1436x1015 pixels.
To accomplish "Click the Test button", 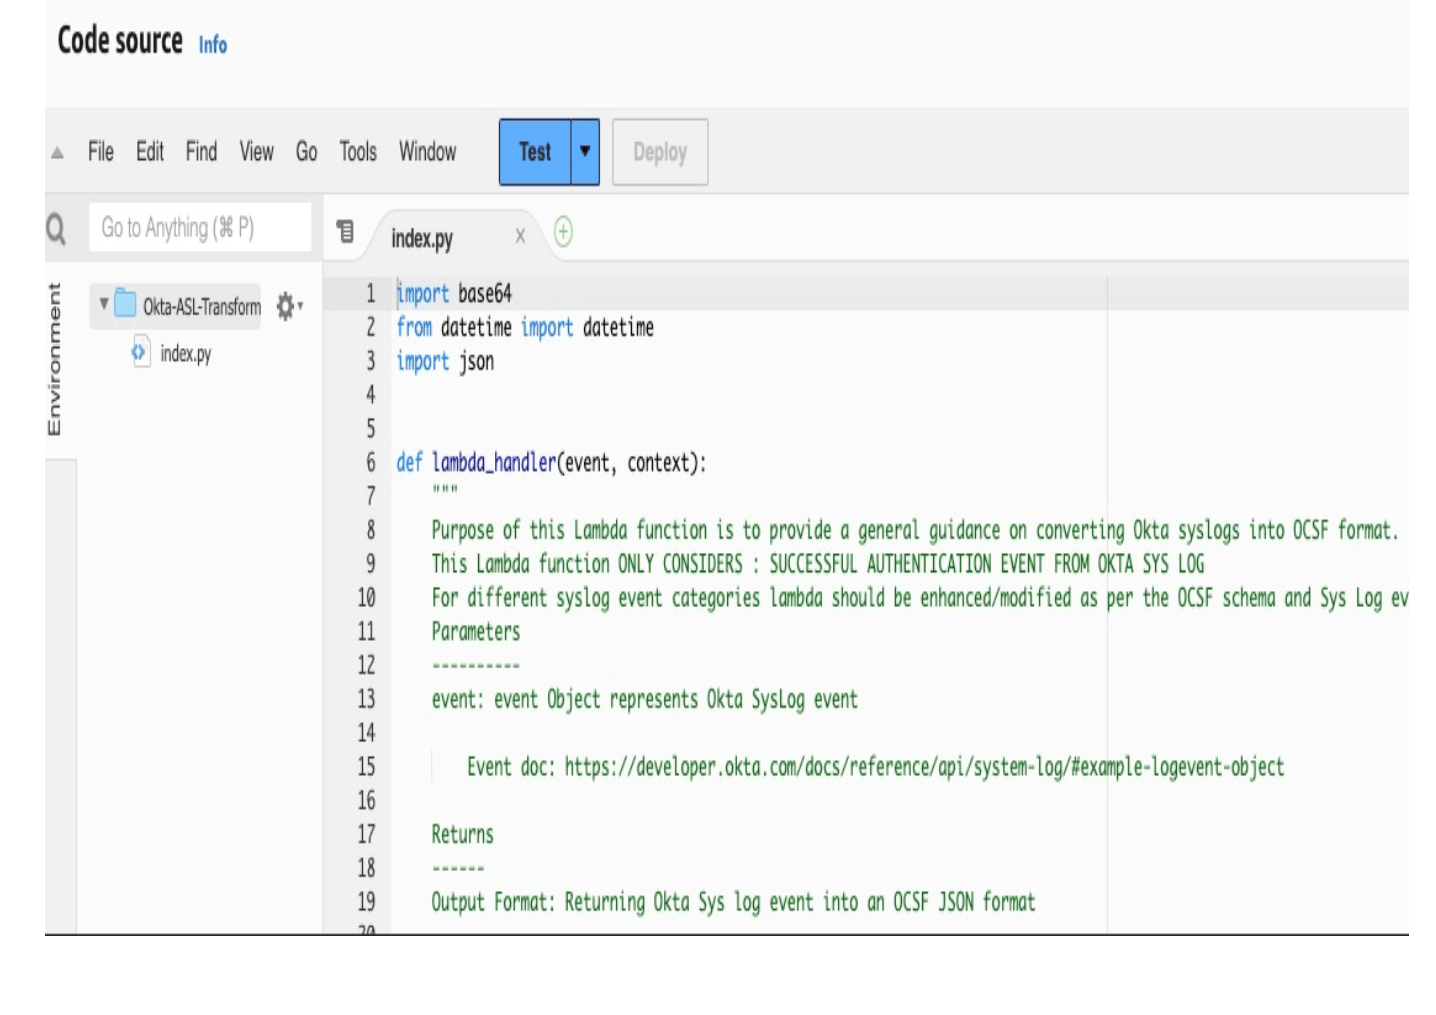I will (535, 152).
